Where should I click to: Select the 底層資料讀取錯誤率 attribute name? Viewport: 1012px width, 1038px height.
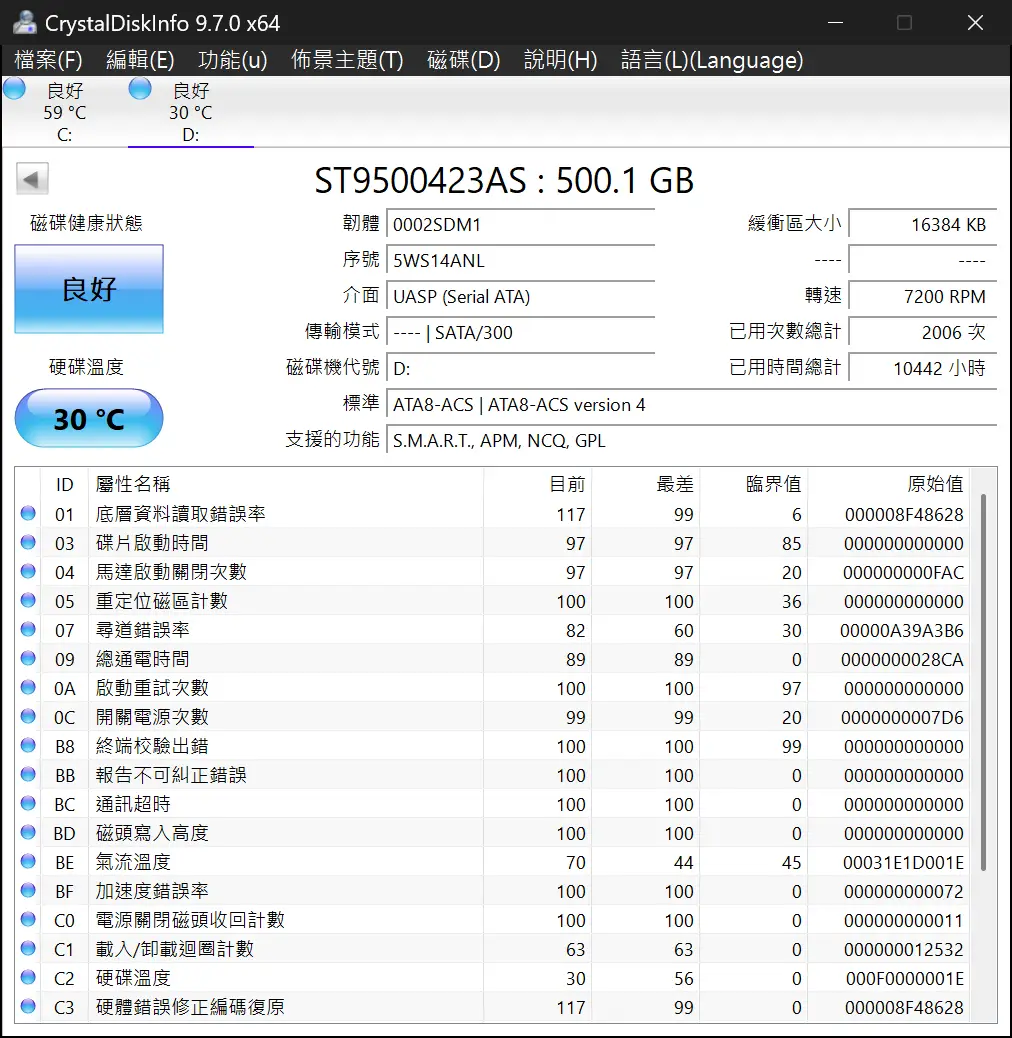click(181, 513)
